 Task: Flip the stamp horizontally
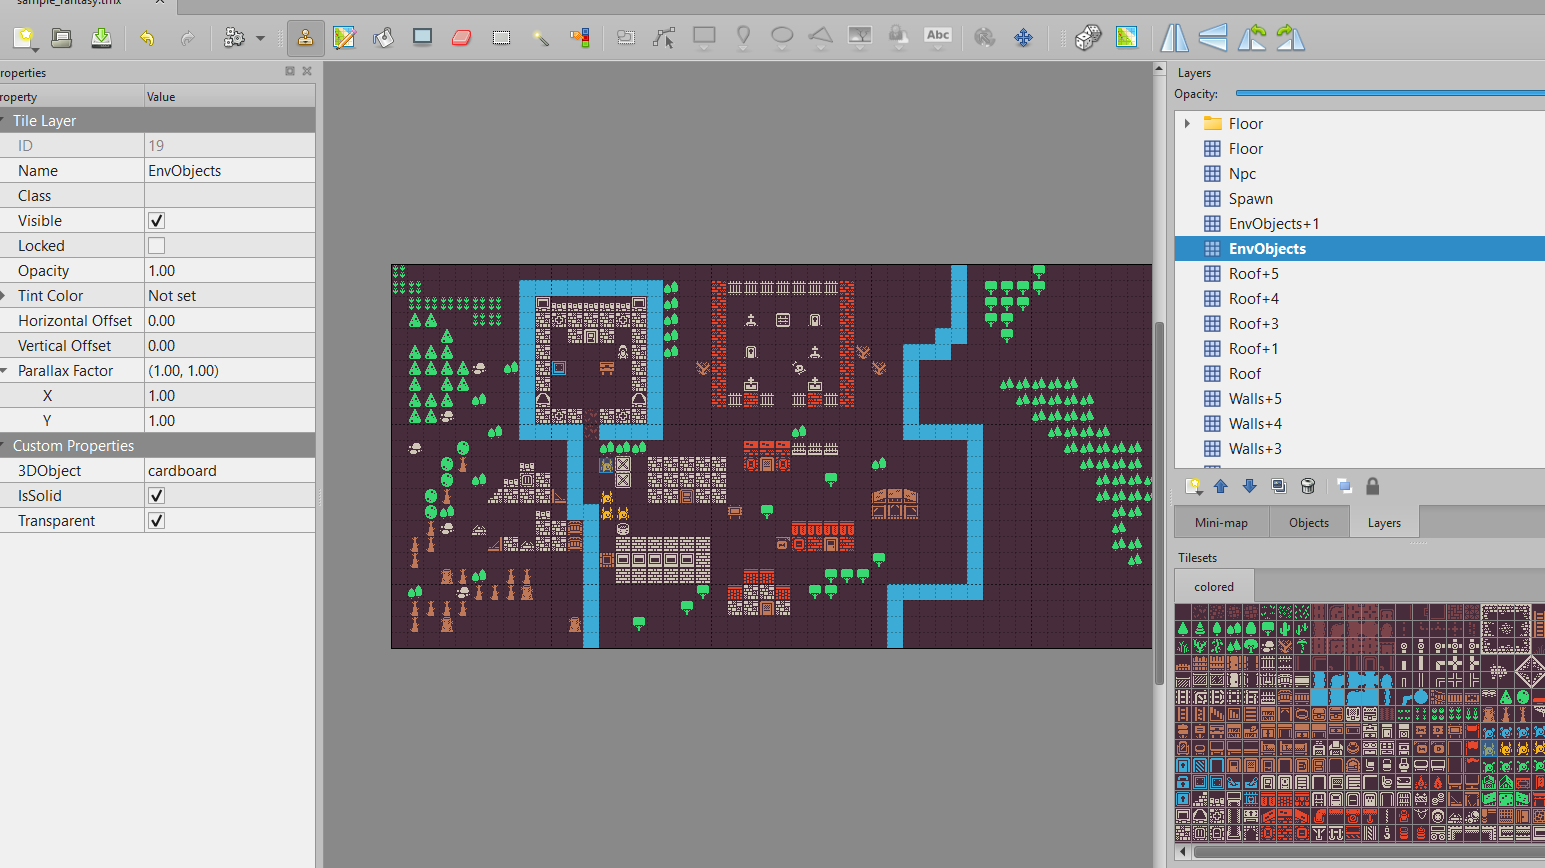tap(1174, 38)
